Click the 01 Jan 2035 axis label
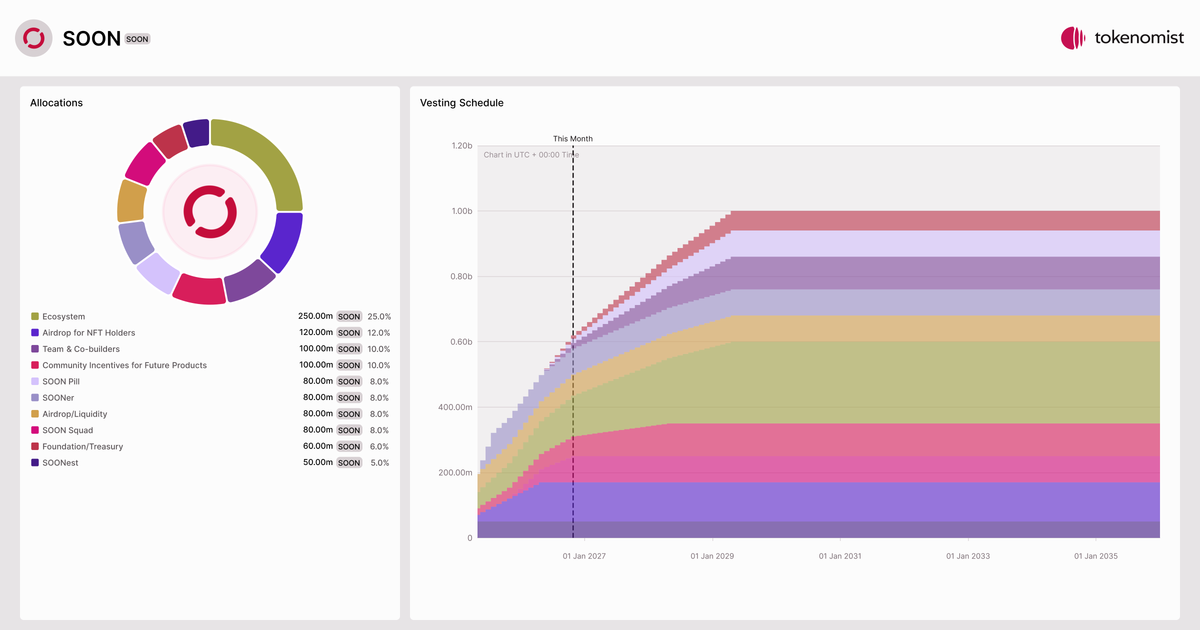Viewport: 1200px width, 630px height. [1096, 556]
